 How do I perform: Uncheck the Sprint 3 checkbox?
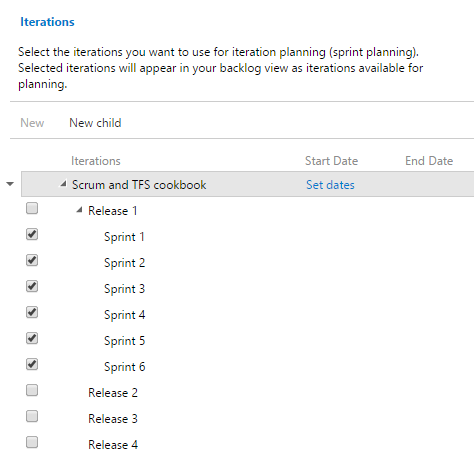point(32,286)
